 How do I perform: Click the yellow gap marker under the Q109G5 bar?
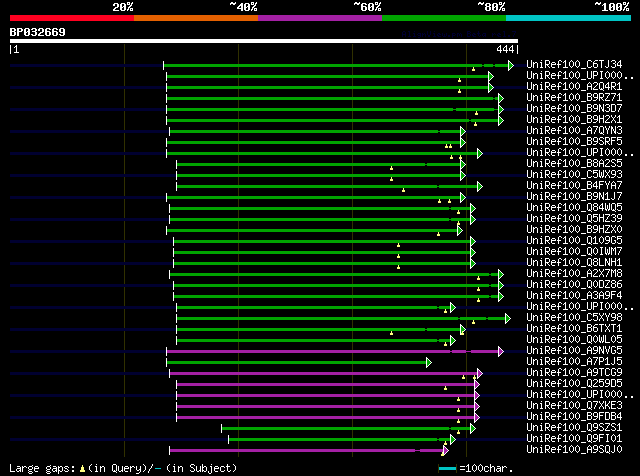click(398, 245)
